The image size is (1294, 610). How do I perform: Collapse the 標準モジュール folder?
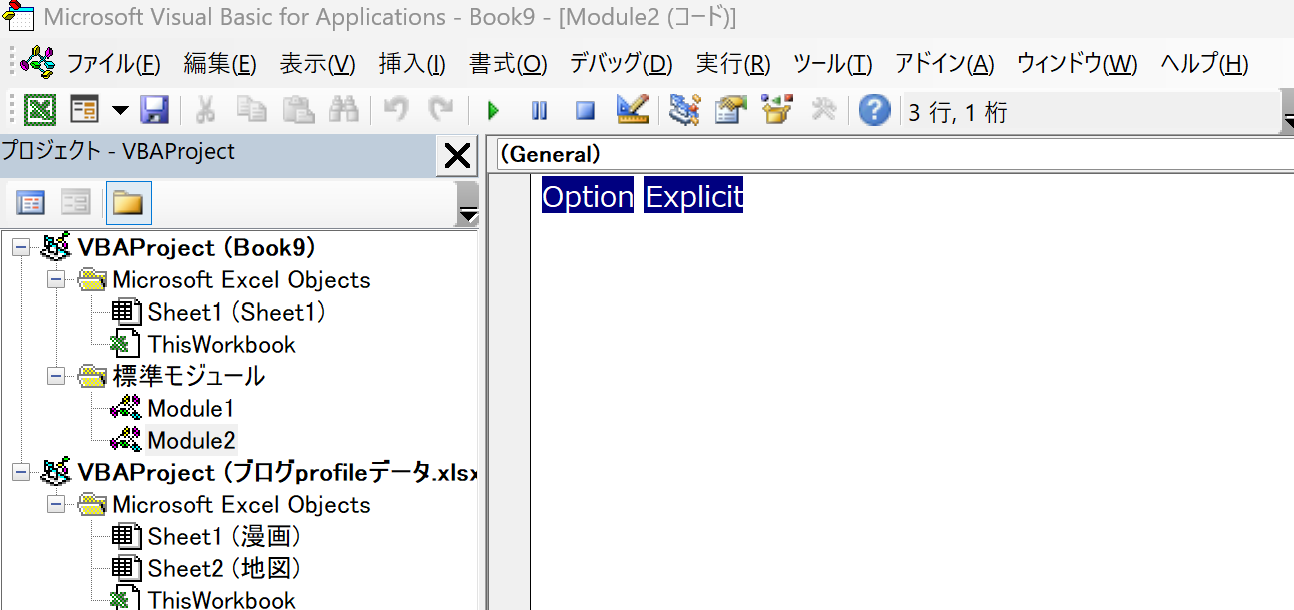pos(56,377)
